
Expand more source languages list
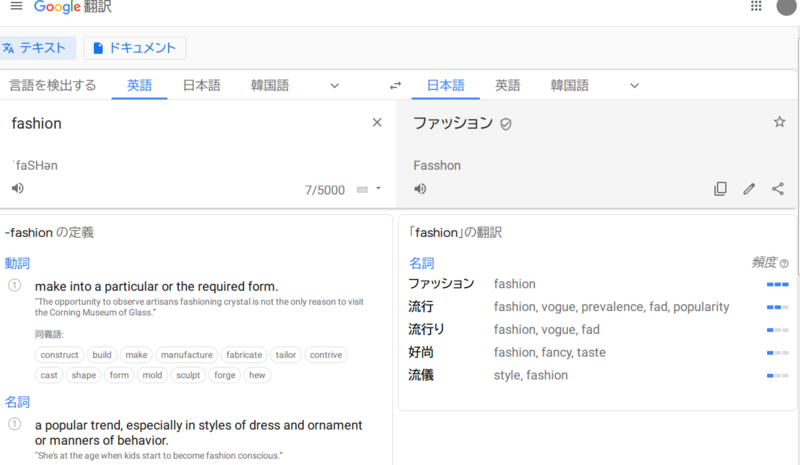click(335, 86)
